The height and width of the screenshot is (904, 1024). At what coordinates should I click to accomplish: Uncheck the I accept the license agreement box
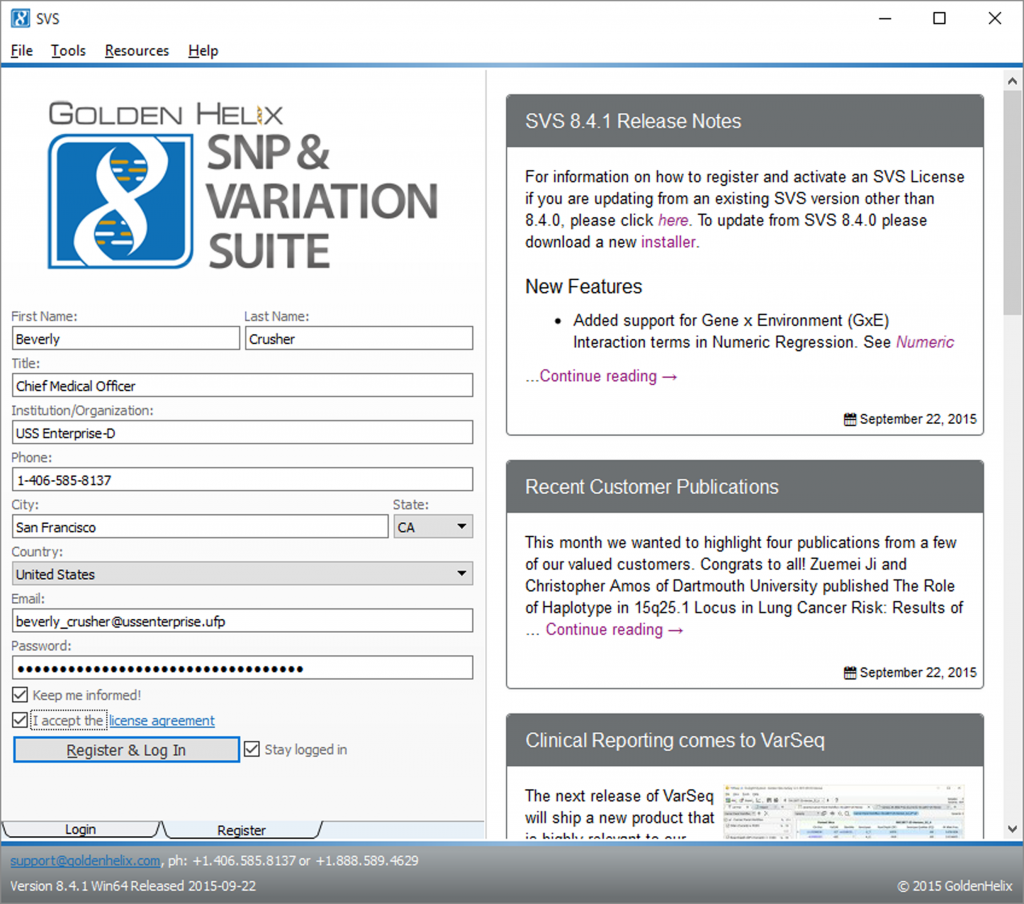click(18, 720)
